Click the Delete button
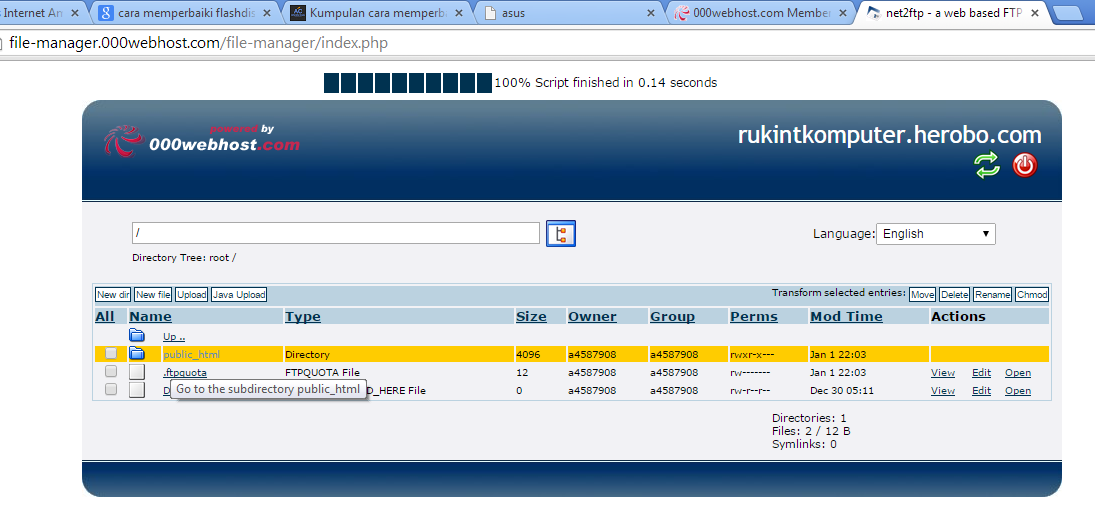The height and width of the screenshot is (518, 1095). (x=955, y=295)
